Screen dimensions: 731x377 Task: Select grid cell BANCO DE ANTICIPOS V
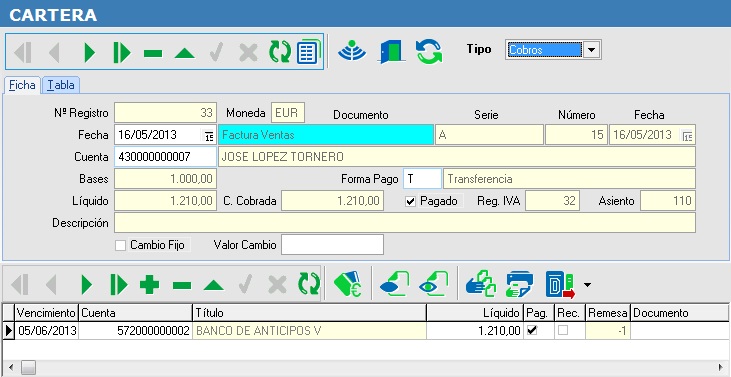[x=309, y=331]
